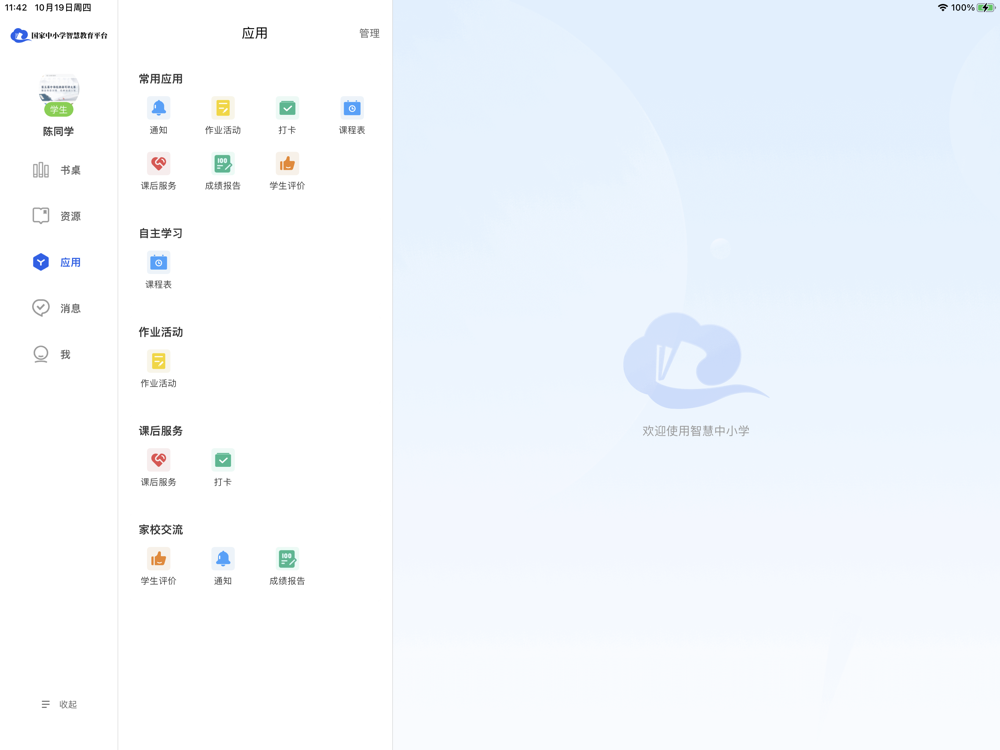
Task: Open 作业活动 in the 常用应用 section
Action: point(223,115)
